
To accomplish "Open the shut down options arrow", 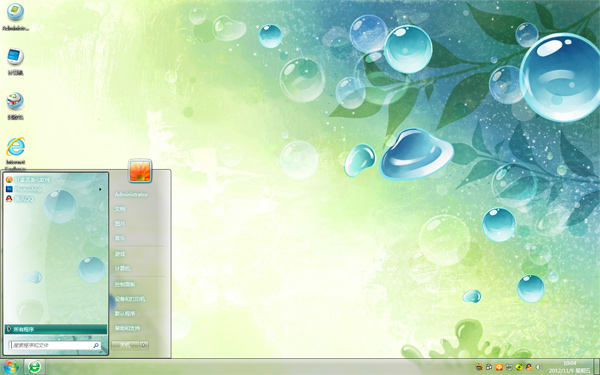I will 144,345.
